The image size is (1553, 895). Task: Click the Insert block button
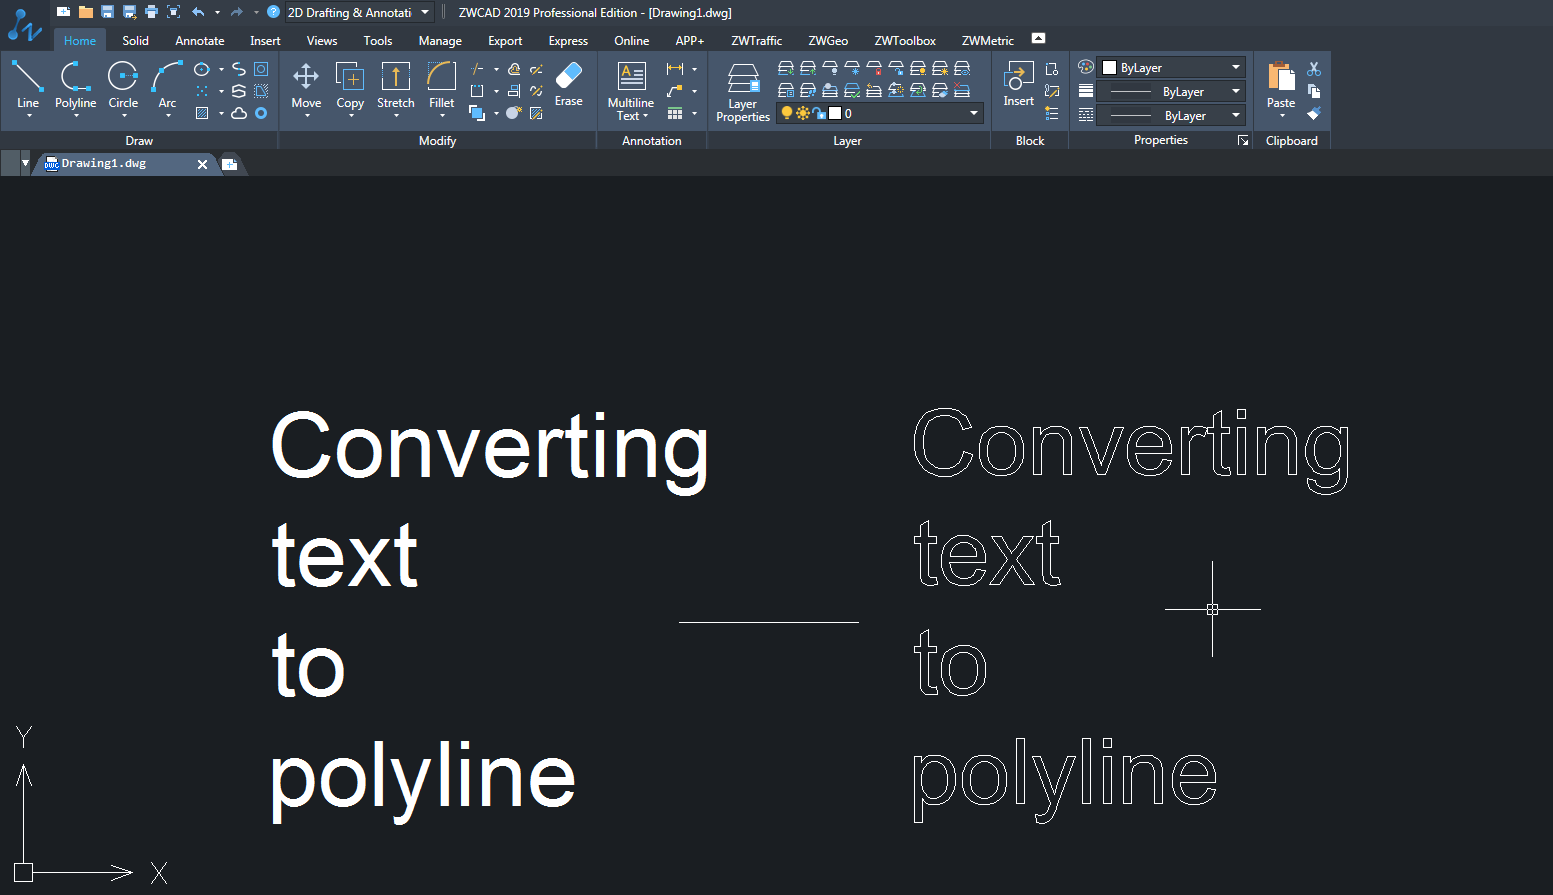coord(1018,84)
